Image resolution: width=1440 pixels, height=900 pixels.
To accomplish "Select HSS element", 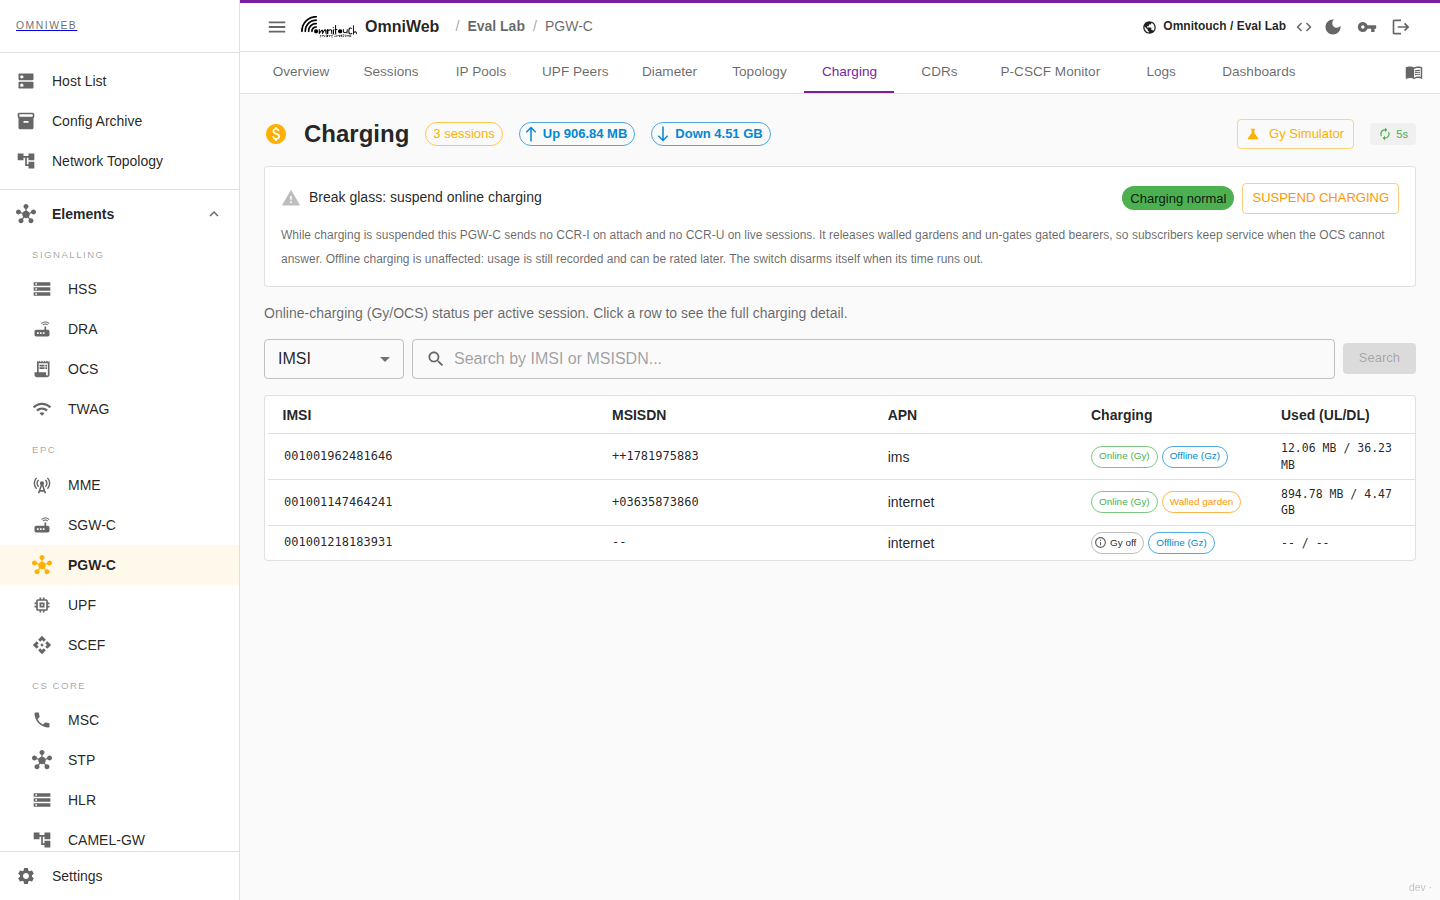I will click(119, 289).
